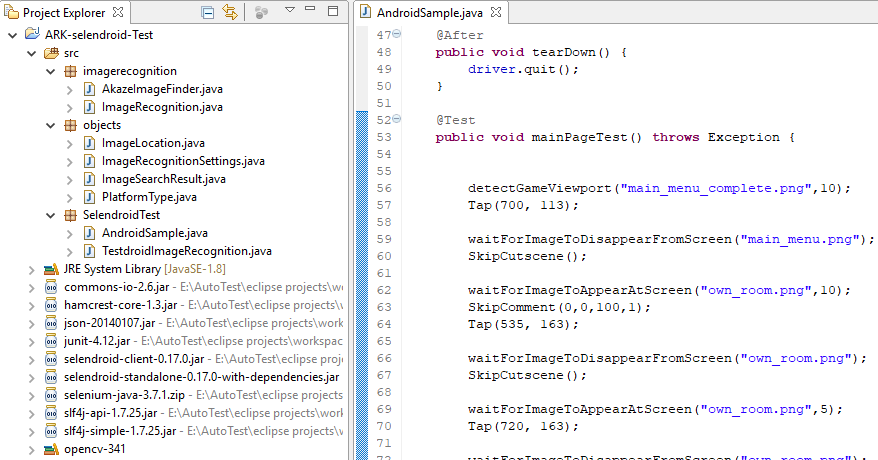Minimize the Project Explorer view

click(310, 9)
